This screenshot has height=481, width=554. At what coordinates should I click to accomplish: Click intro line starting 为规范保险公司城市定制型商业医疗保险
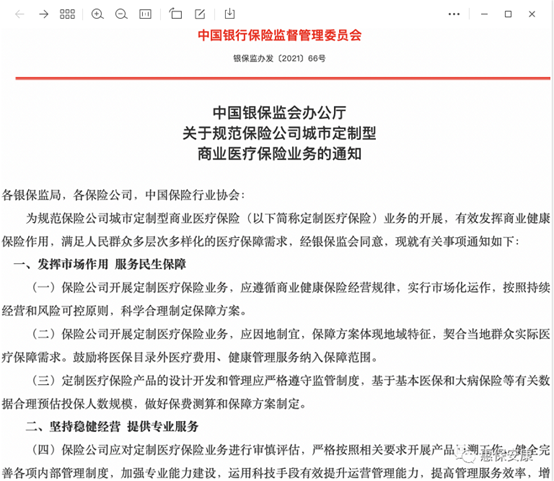click(288, 218)
